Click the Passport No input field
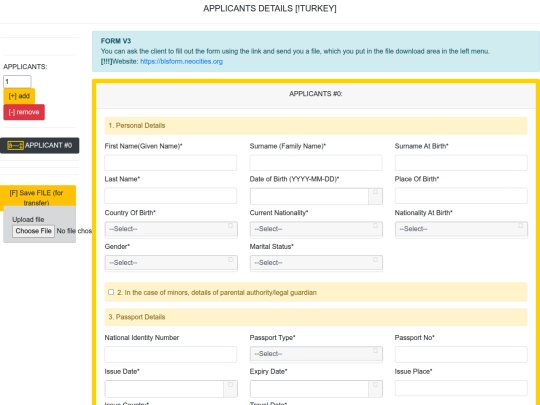Image resolution: width=540 pixels, height=405 pixels. tap(461, 354)
